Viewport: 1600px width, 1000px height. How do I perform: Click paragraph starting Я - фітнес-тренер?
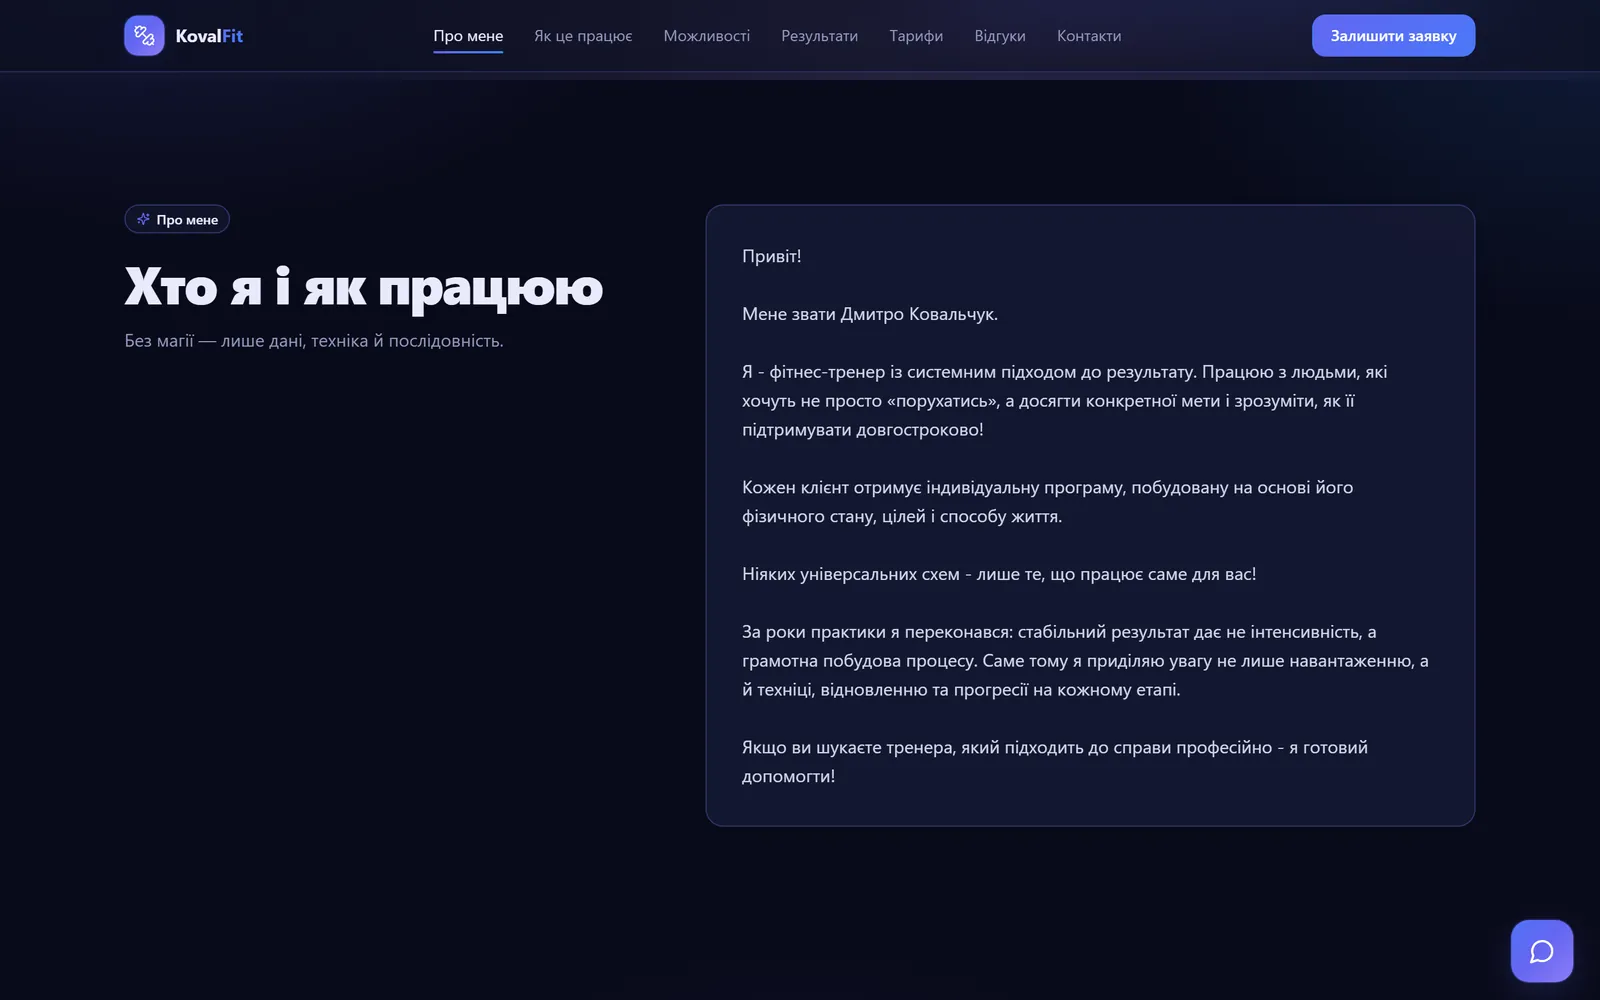click(x=1065, y=401)
